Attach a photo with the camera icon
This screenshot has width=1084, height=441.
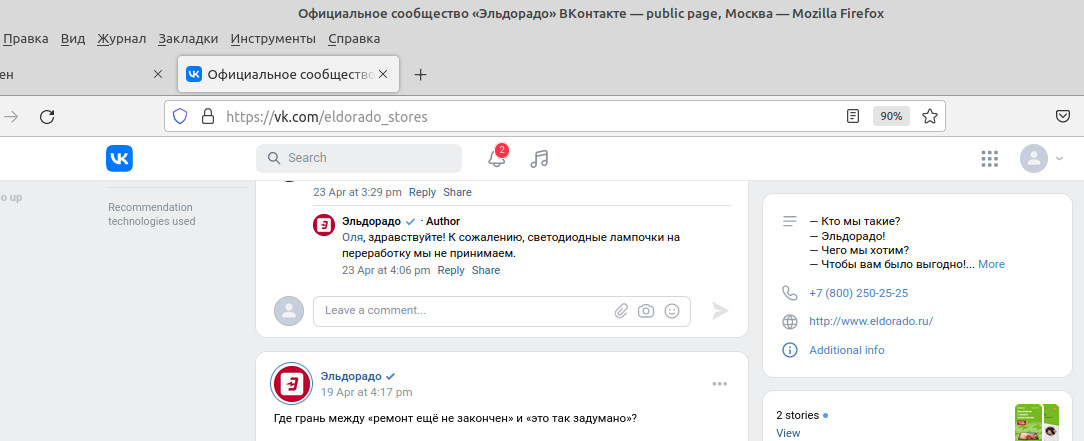click(x=646, y=311)
